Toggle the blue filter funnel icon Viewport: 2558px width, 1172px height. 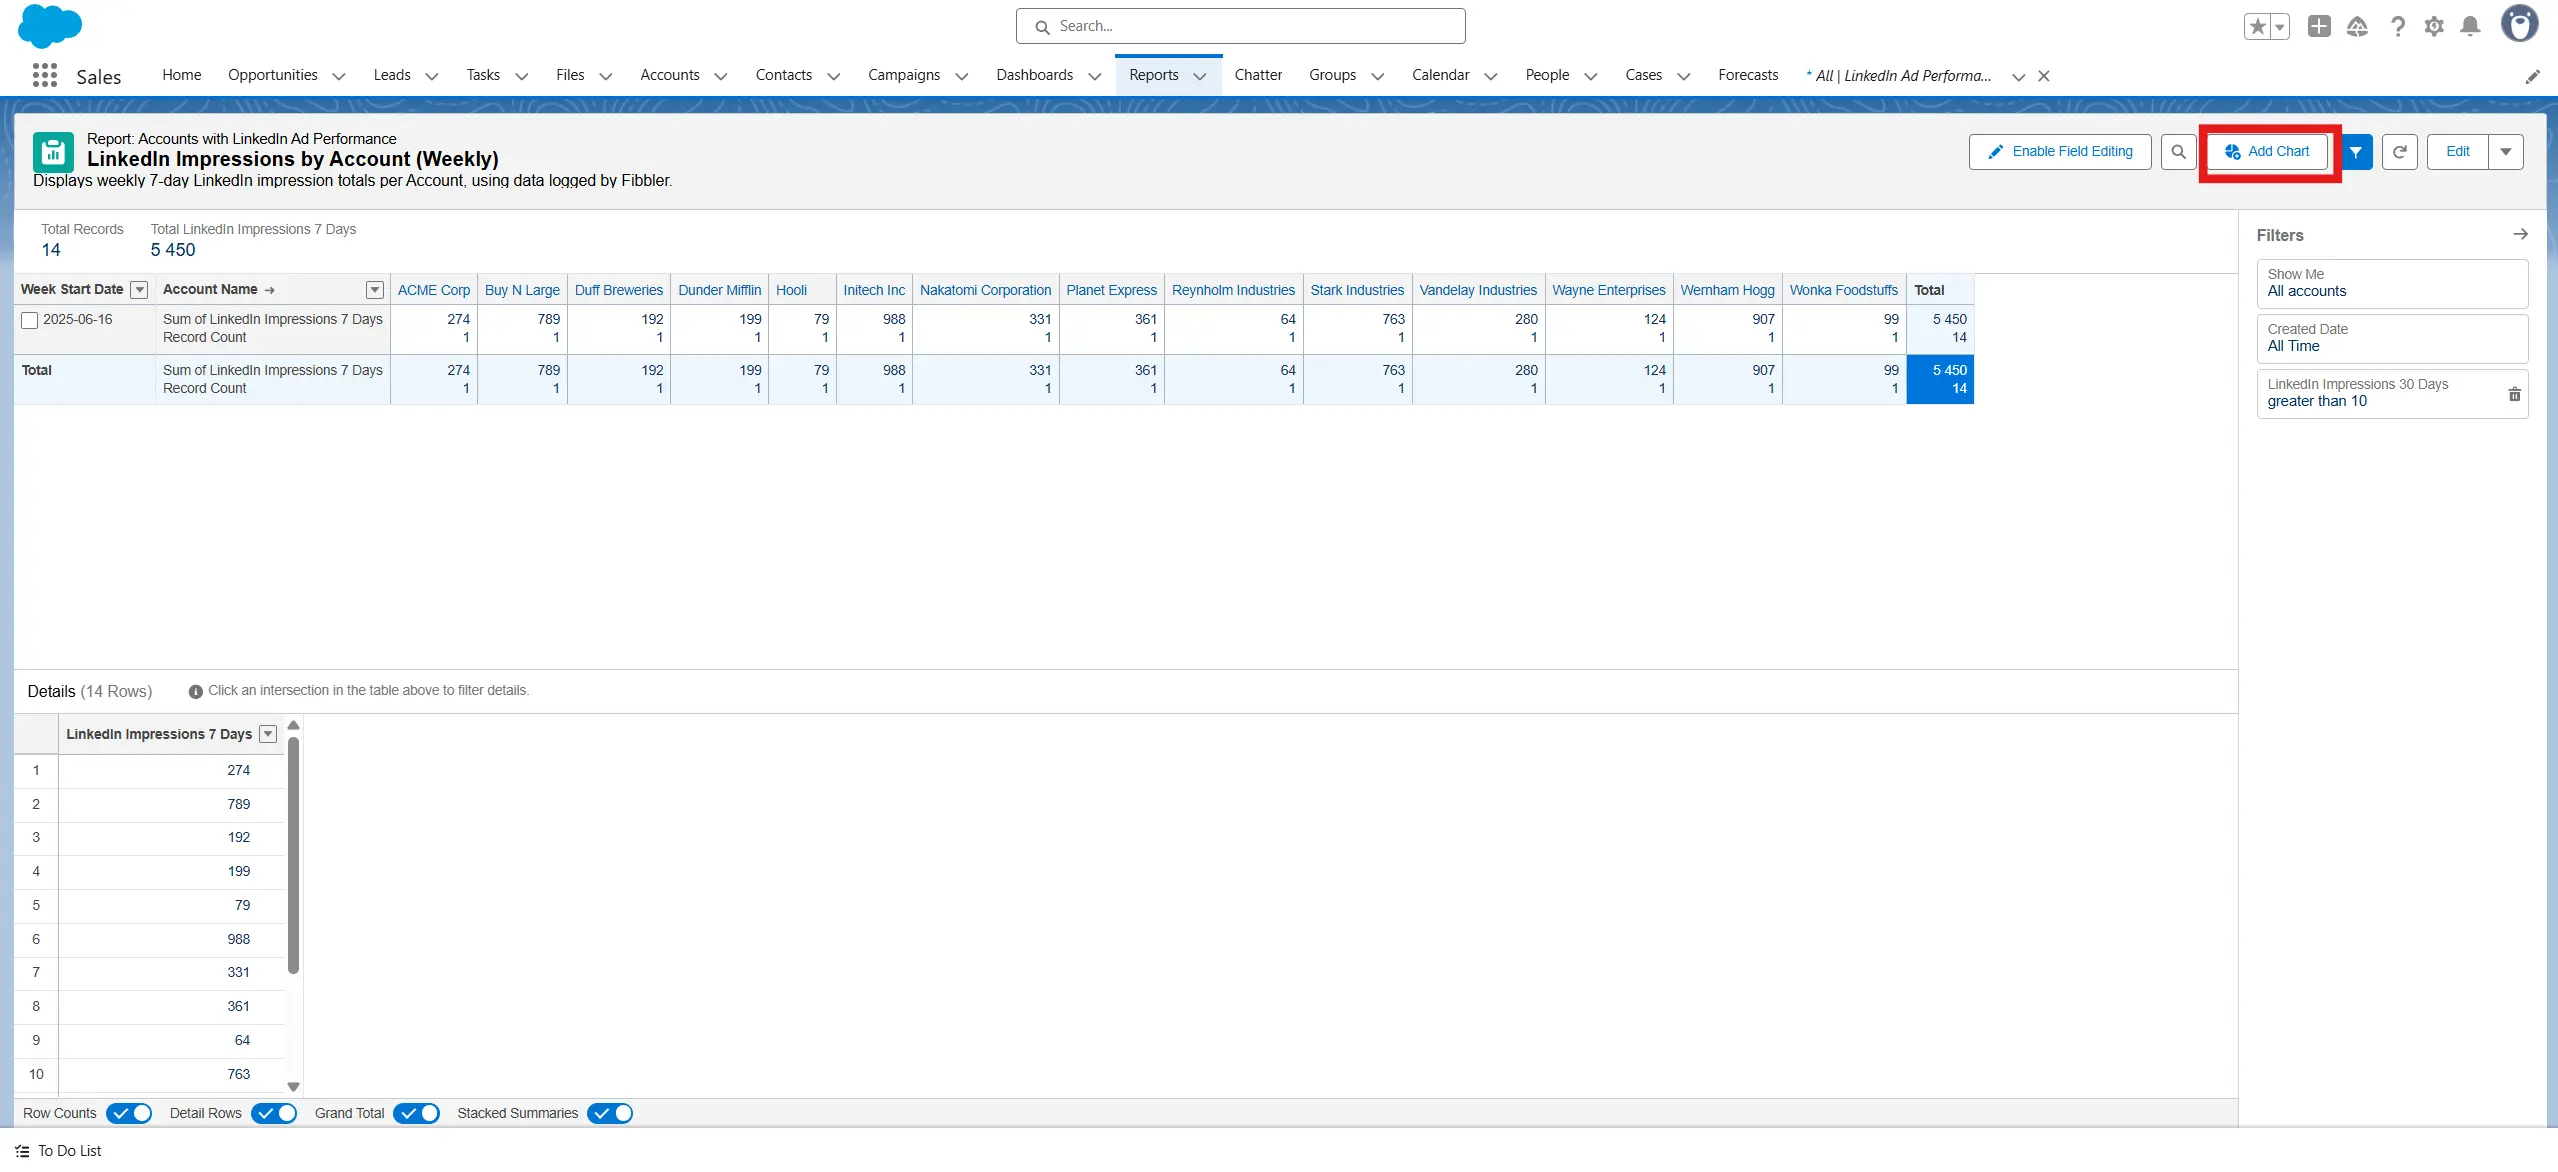tap(2356, 152)
